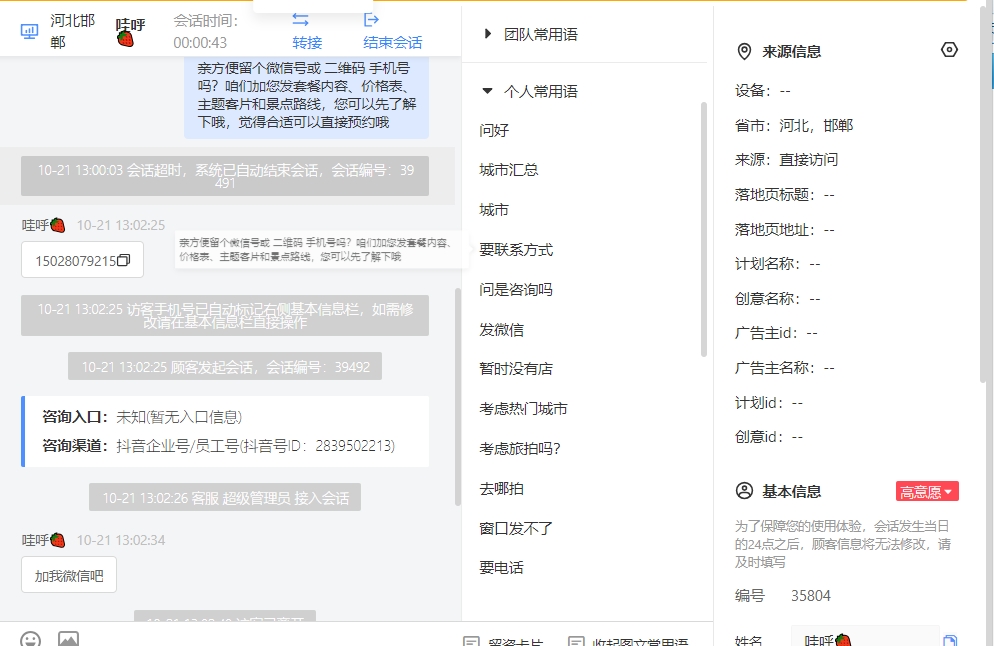This screenshot has width=994, height=646.
Task: Select quick phrase 问是咨询吗
Action: 516,290
